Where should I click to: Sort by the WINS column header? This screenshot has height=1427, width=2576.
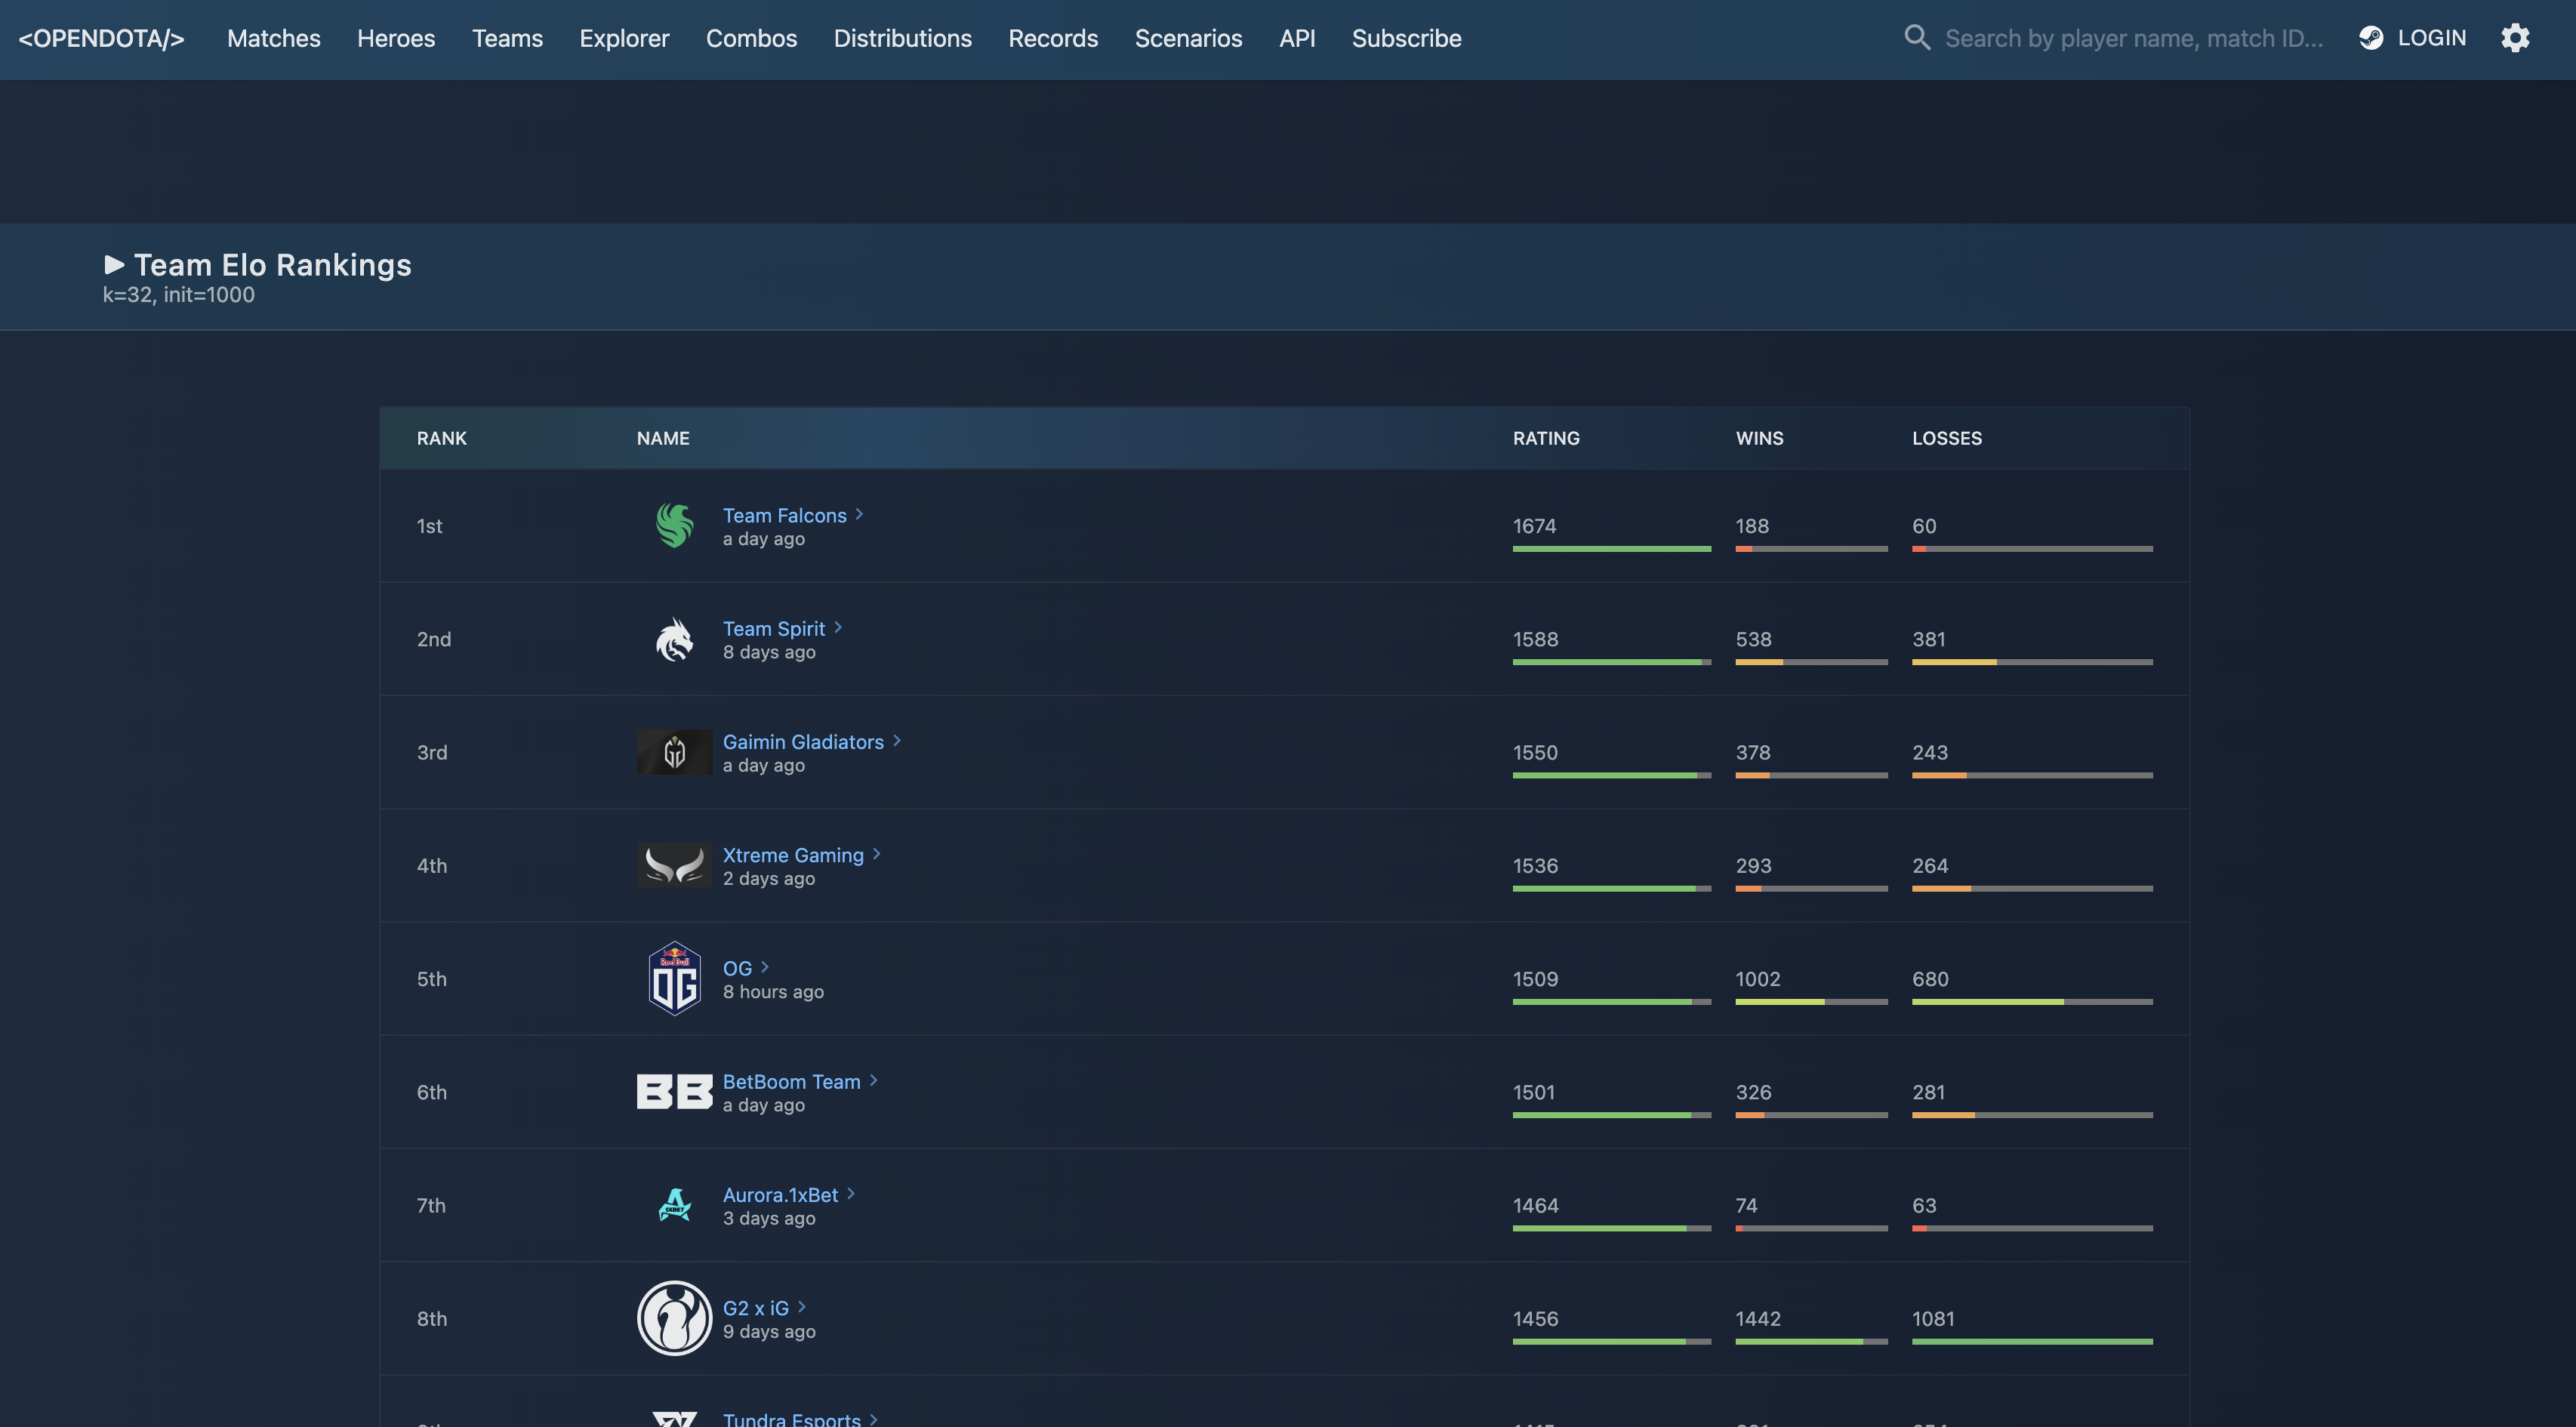tap(1759, 438)
